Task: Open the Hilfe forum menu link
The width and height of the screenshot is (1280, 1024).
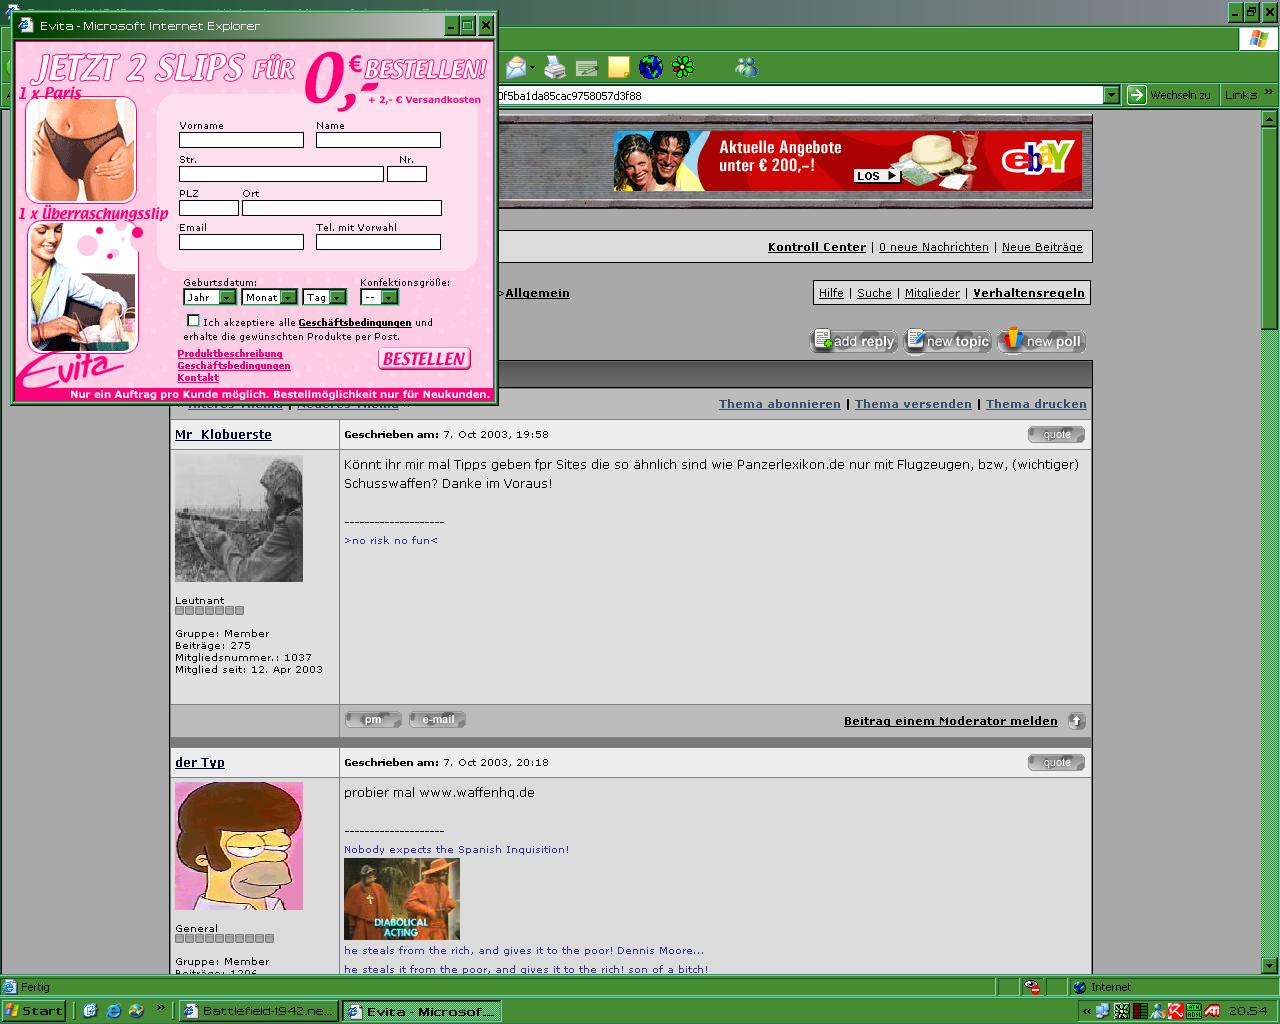Action: (831, 293)
